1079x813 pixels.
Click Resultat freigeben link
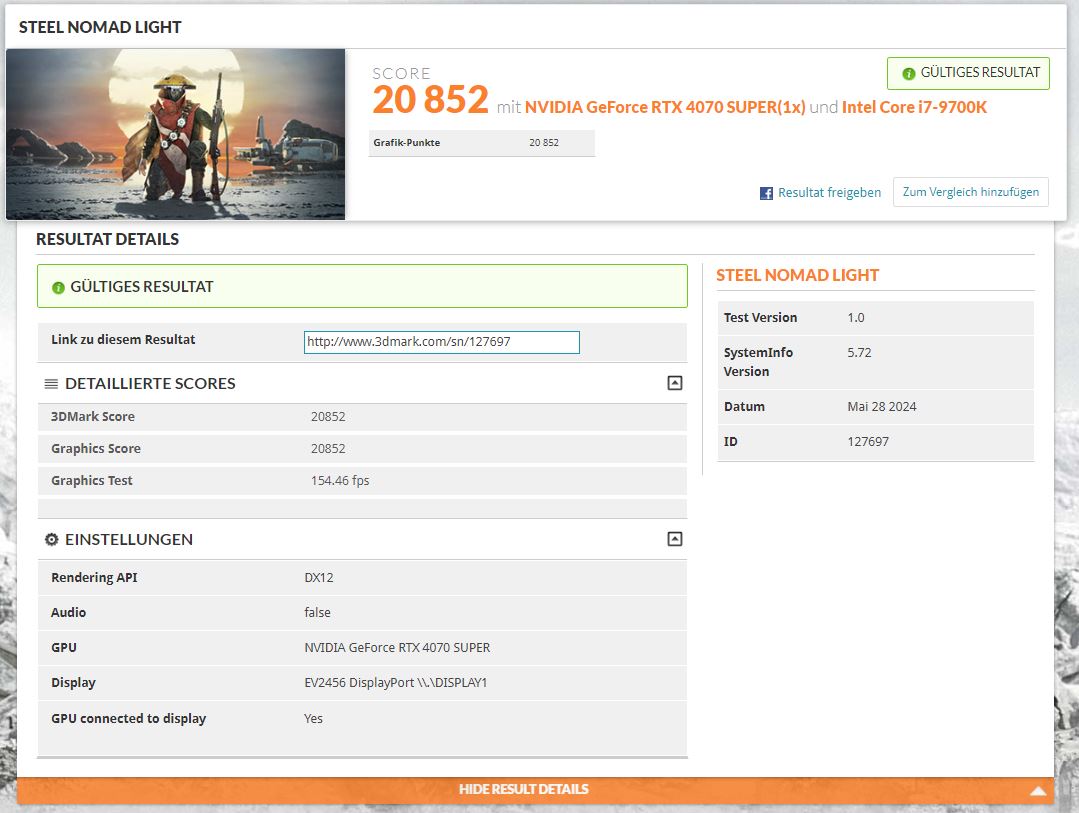point(829,193)
